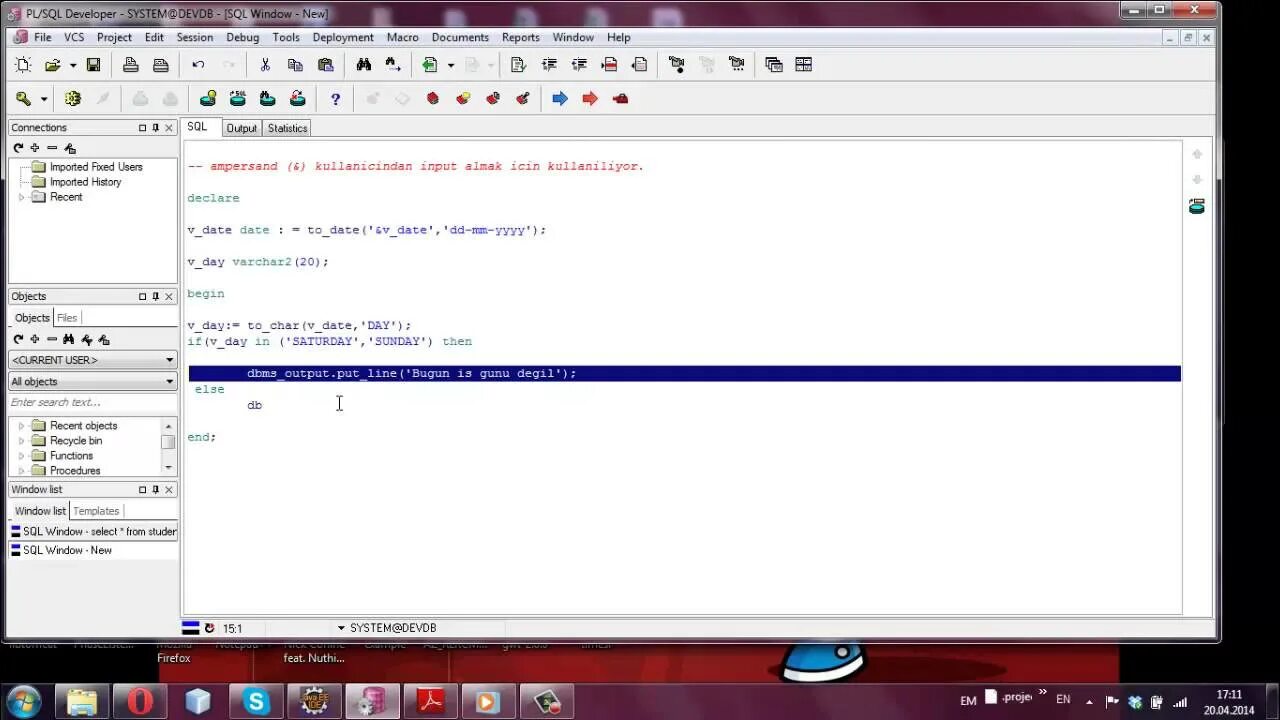The image size is (1280, 720).
Task: Select SQL Window - select * from student entry
Action: click(93, 532)
